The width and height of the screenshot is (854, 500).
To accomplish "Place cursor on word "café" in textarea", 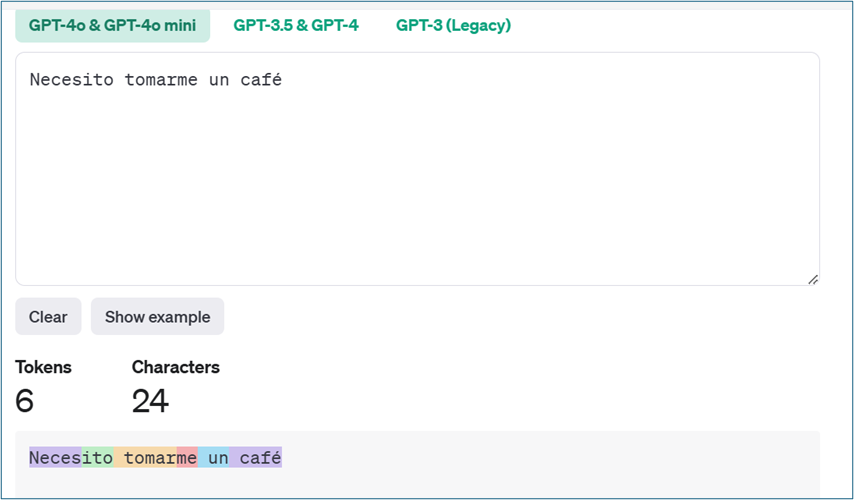I will pyautogui.click(x=260, y=80).
